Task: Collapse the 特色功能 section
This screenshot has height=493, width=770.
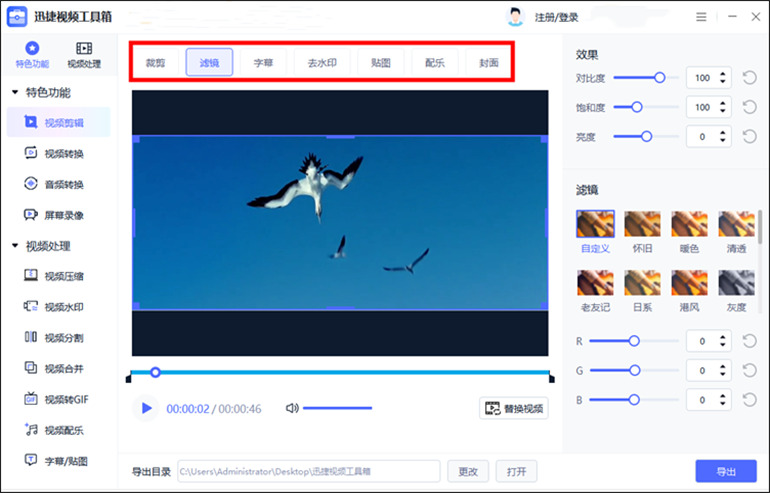Action: [x=15, y=92]
